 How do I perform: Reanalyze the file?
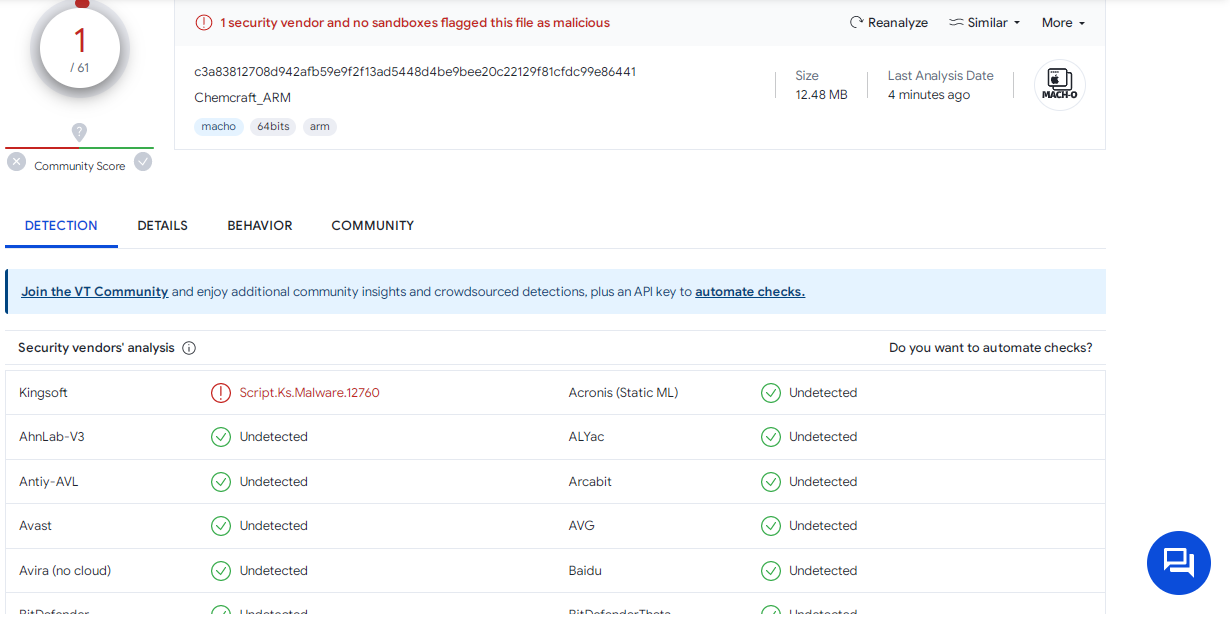[x=888, y=23]
